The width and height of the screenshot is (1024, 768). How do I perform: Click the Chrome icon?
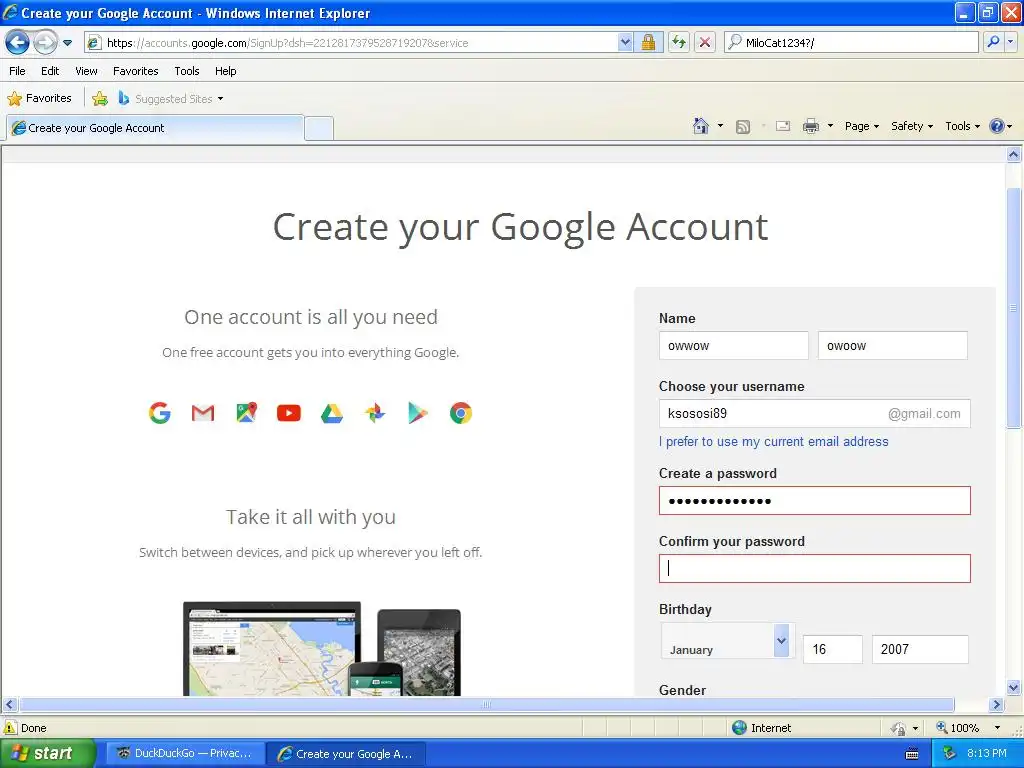pyautogui.click(x=460, y=413)
